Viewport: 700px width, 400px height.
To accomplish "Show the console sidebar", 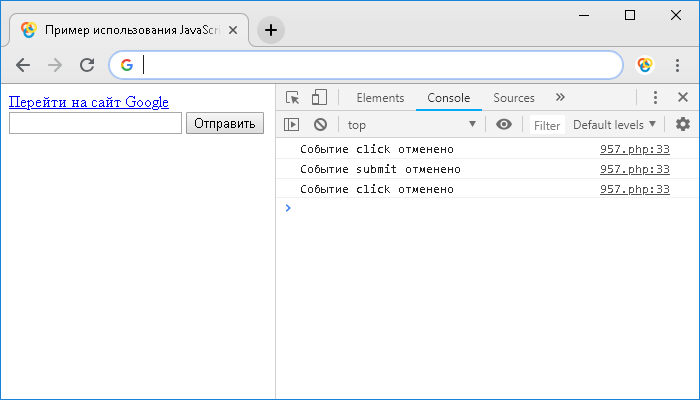I will tap(292, 125).
